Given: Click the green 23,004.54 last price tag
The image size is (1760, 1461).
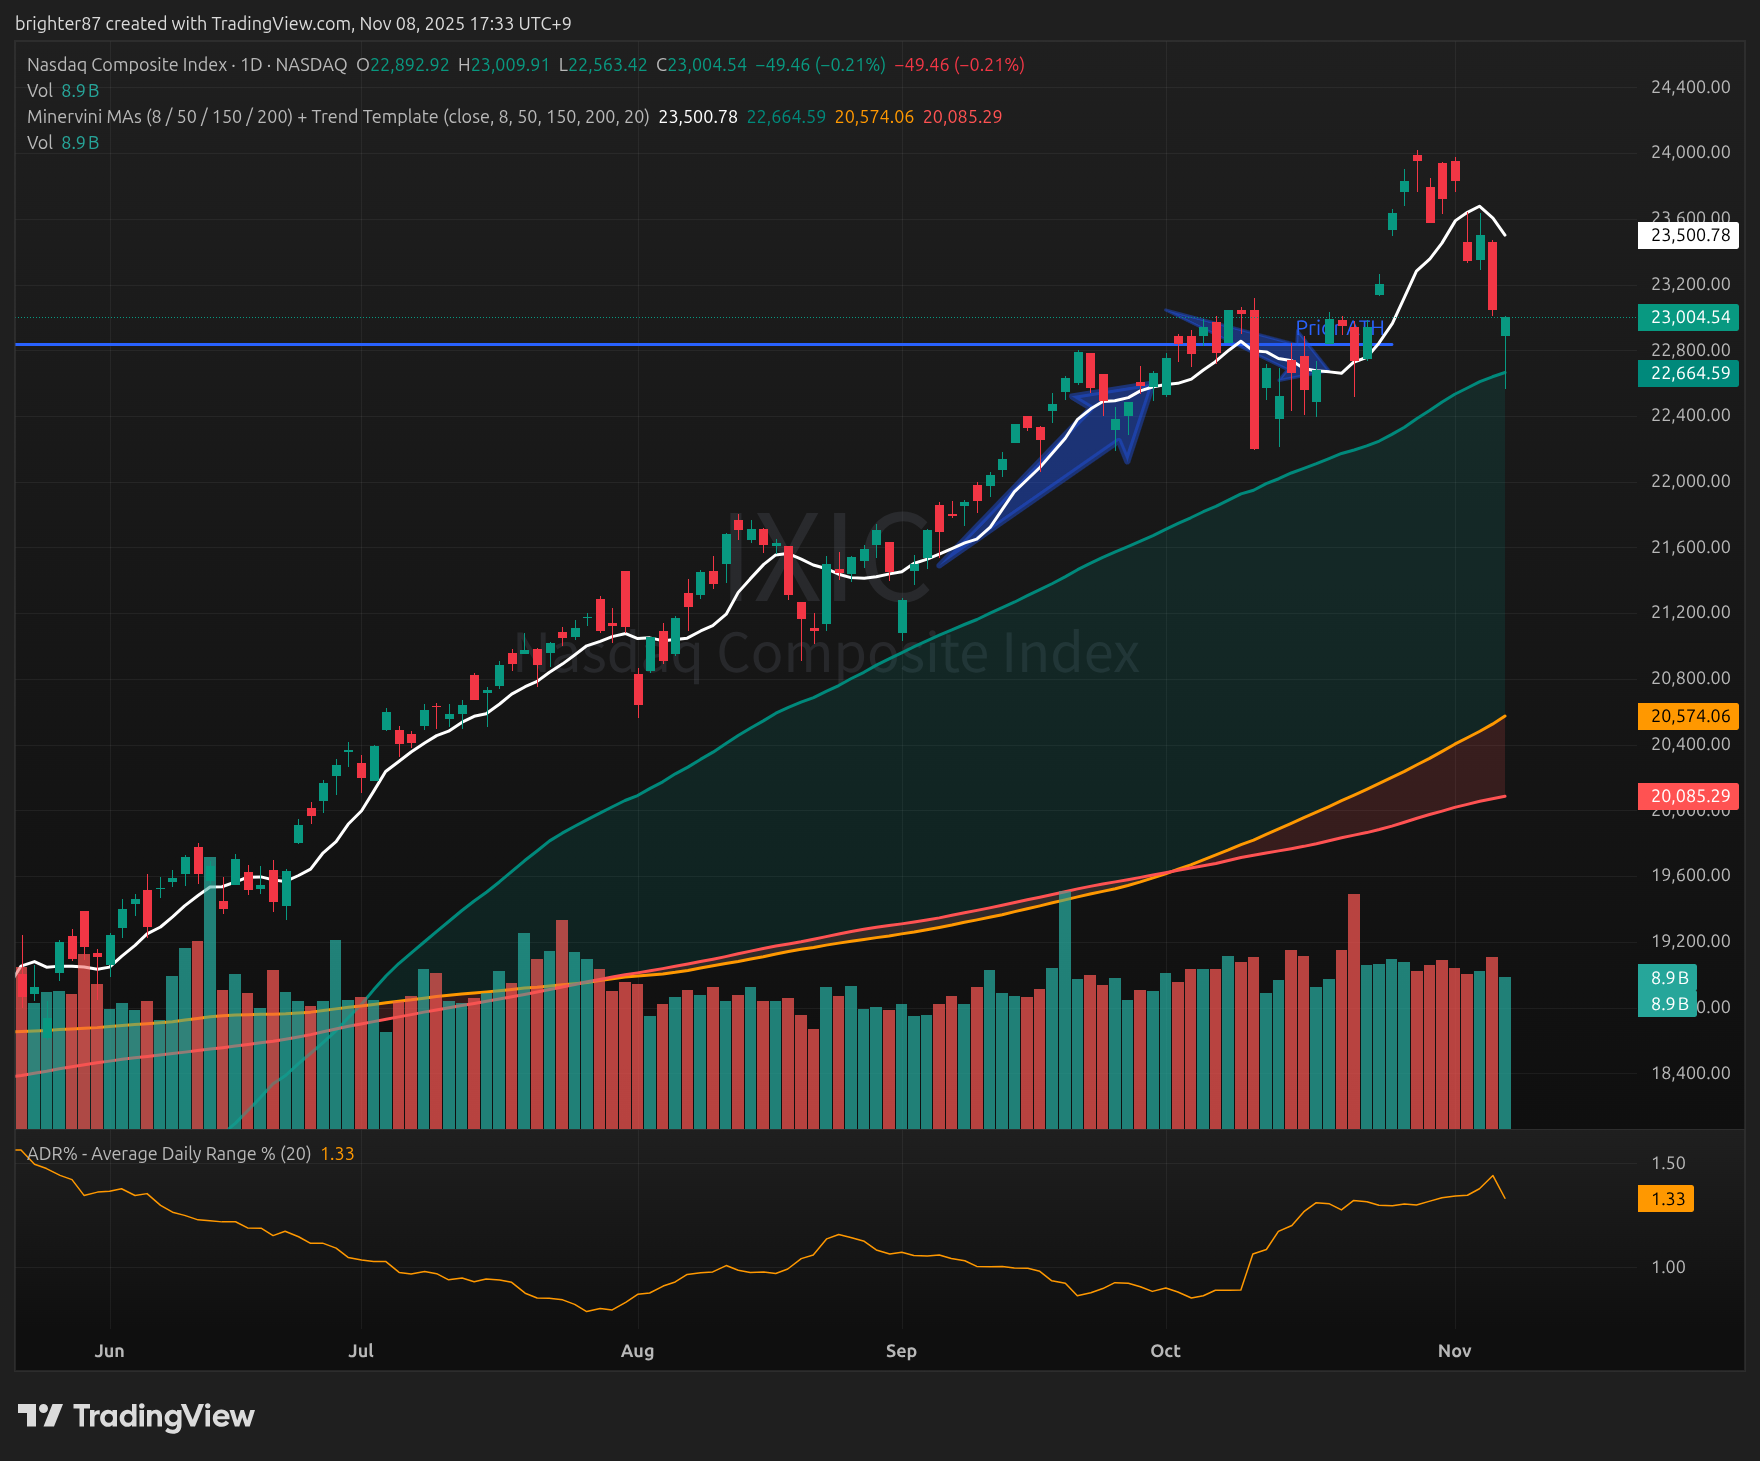Looking at the screenshot, I should click(x=1689, y=318).
